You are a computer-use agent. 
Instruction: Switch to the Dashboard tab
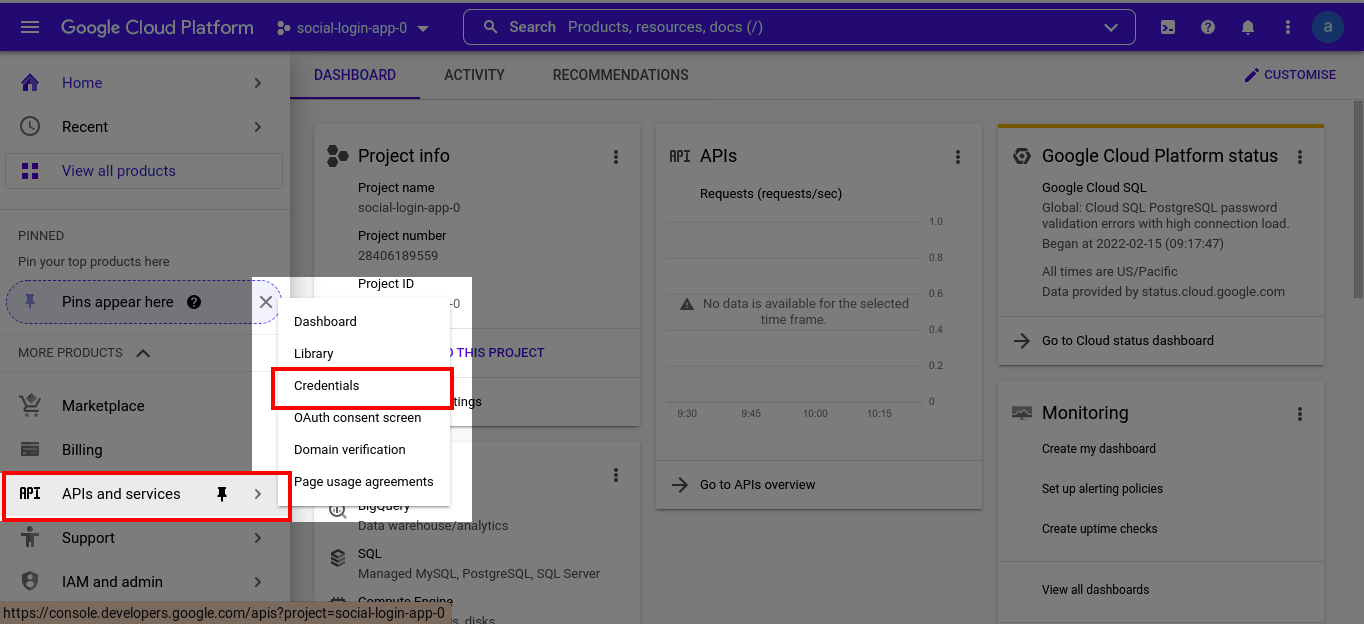(x=355, y=75)
